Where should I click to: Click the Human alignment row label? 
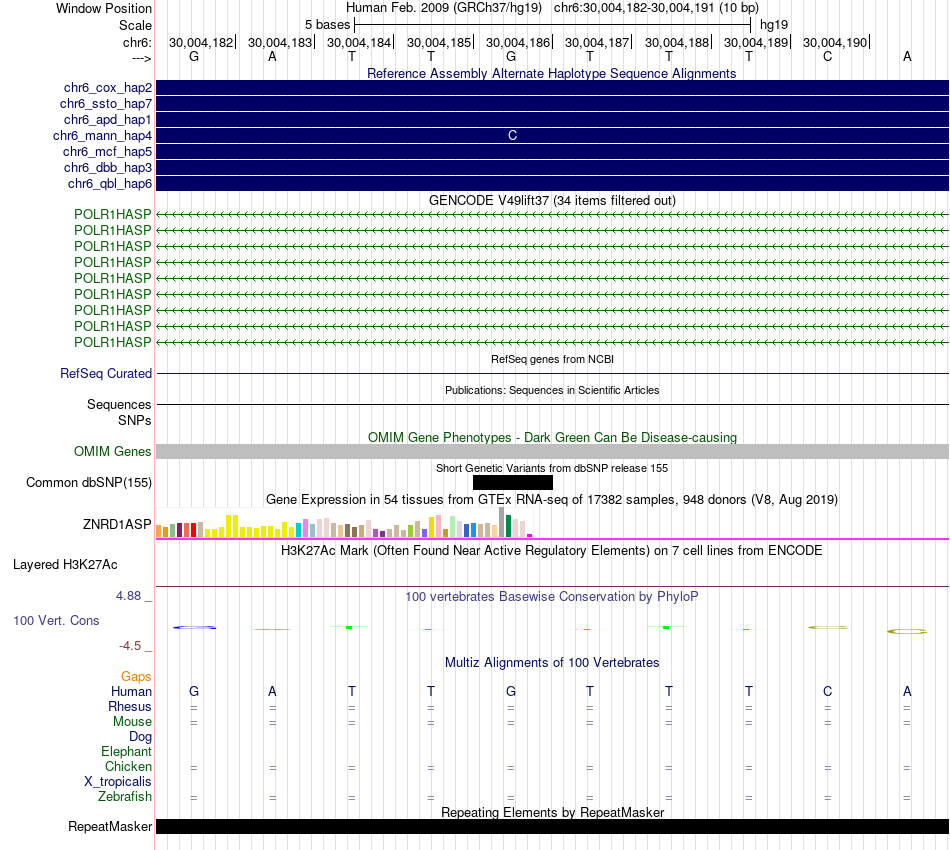(131, 691)
